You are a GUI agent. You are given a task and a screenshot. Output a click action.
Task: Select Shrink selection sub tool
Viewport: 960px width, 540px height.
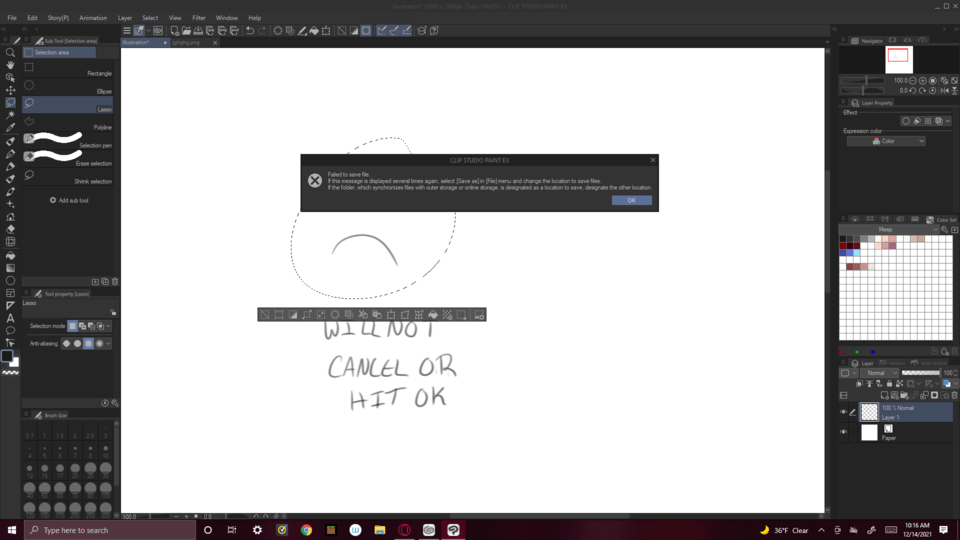[x=68, y=177]
